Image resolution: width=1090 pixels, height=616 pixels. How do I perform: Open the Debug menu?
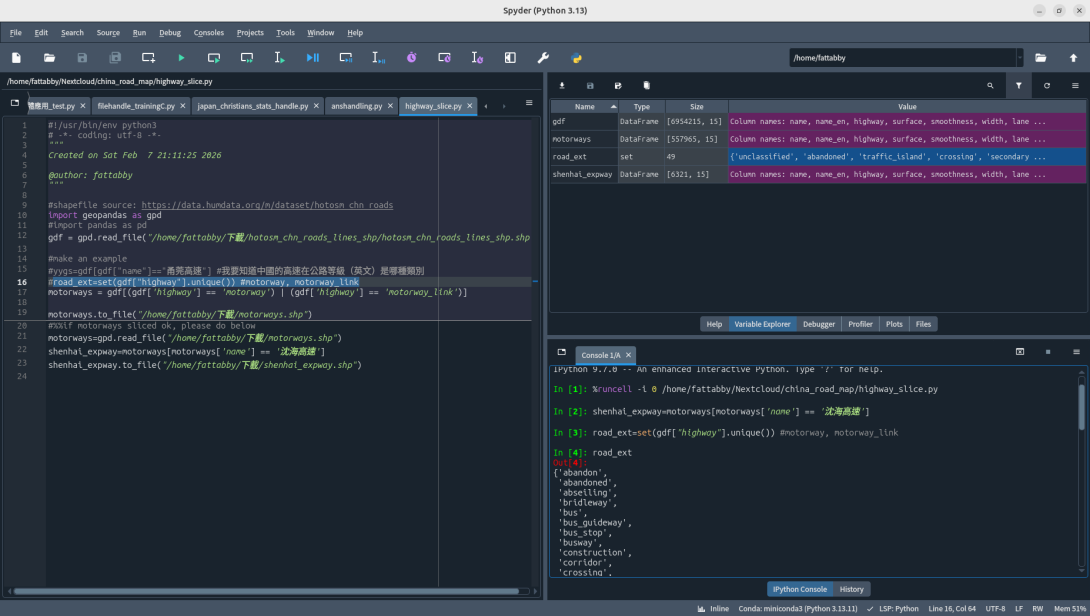169,32
